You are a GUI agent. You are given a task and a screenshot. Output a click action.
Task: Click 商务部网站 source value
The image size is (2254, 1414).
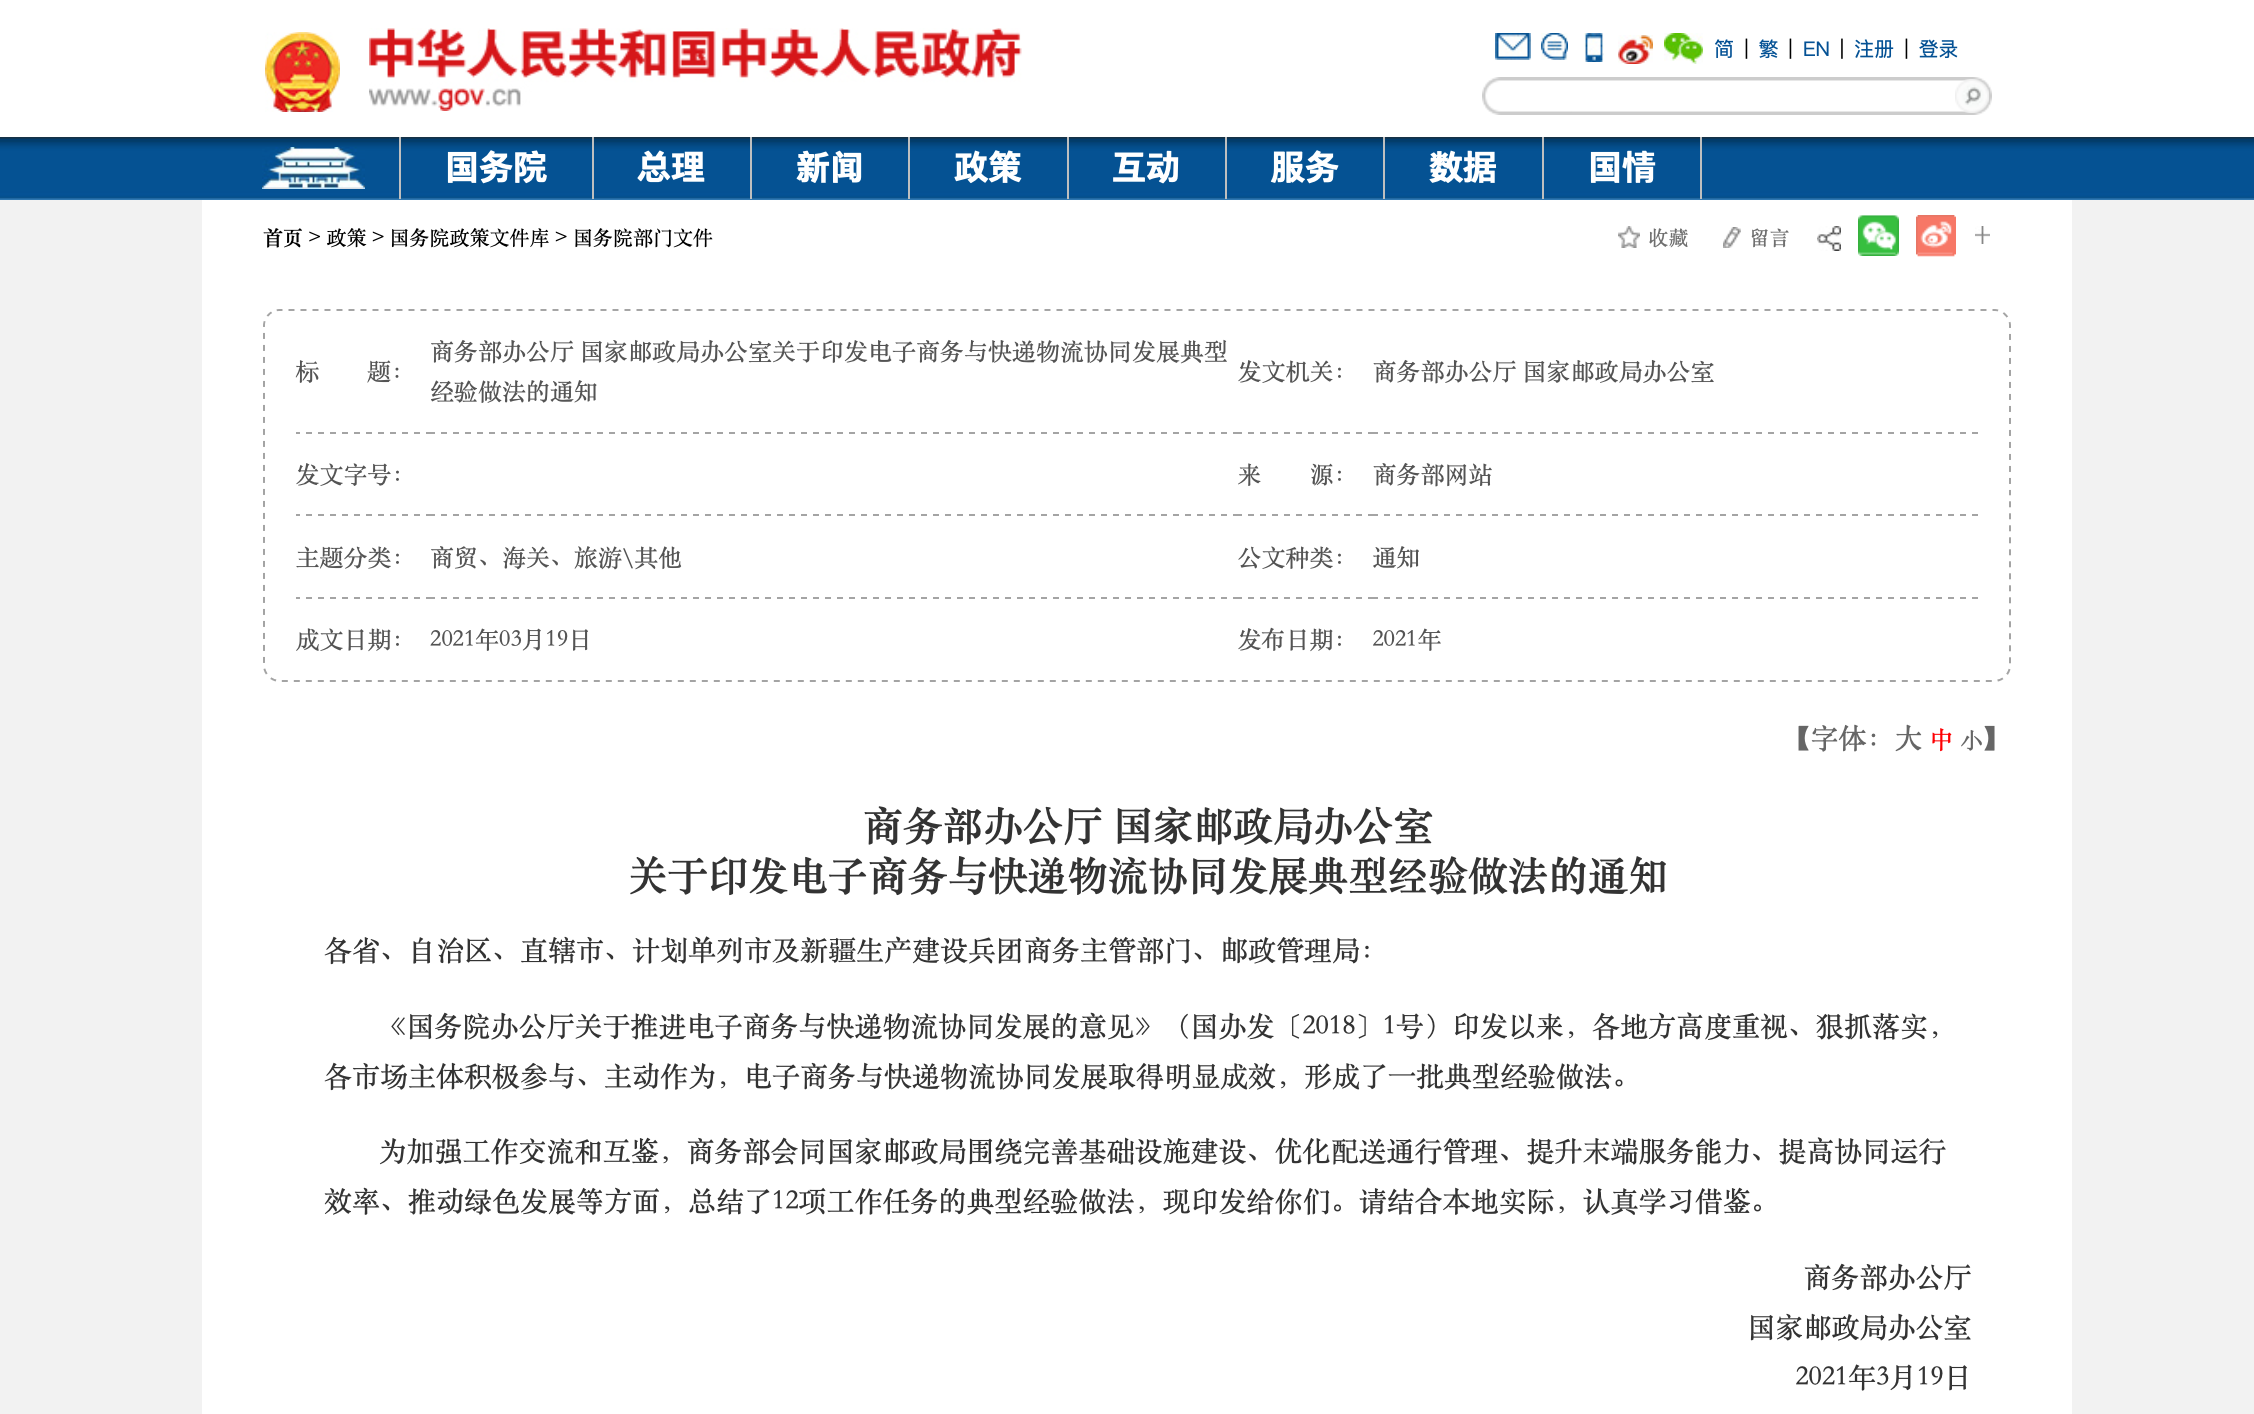point(1432,475)
